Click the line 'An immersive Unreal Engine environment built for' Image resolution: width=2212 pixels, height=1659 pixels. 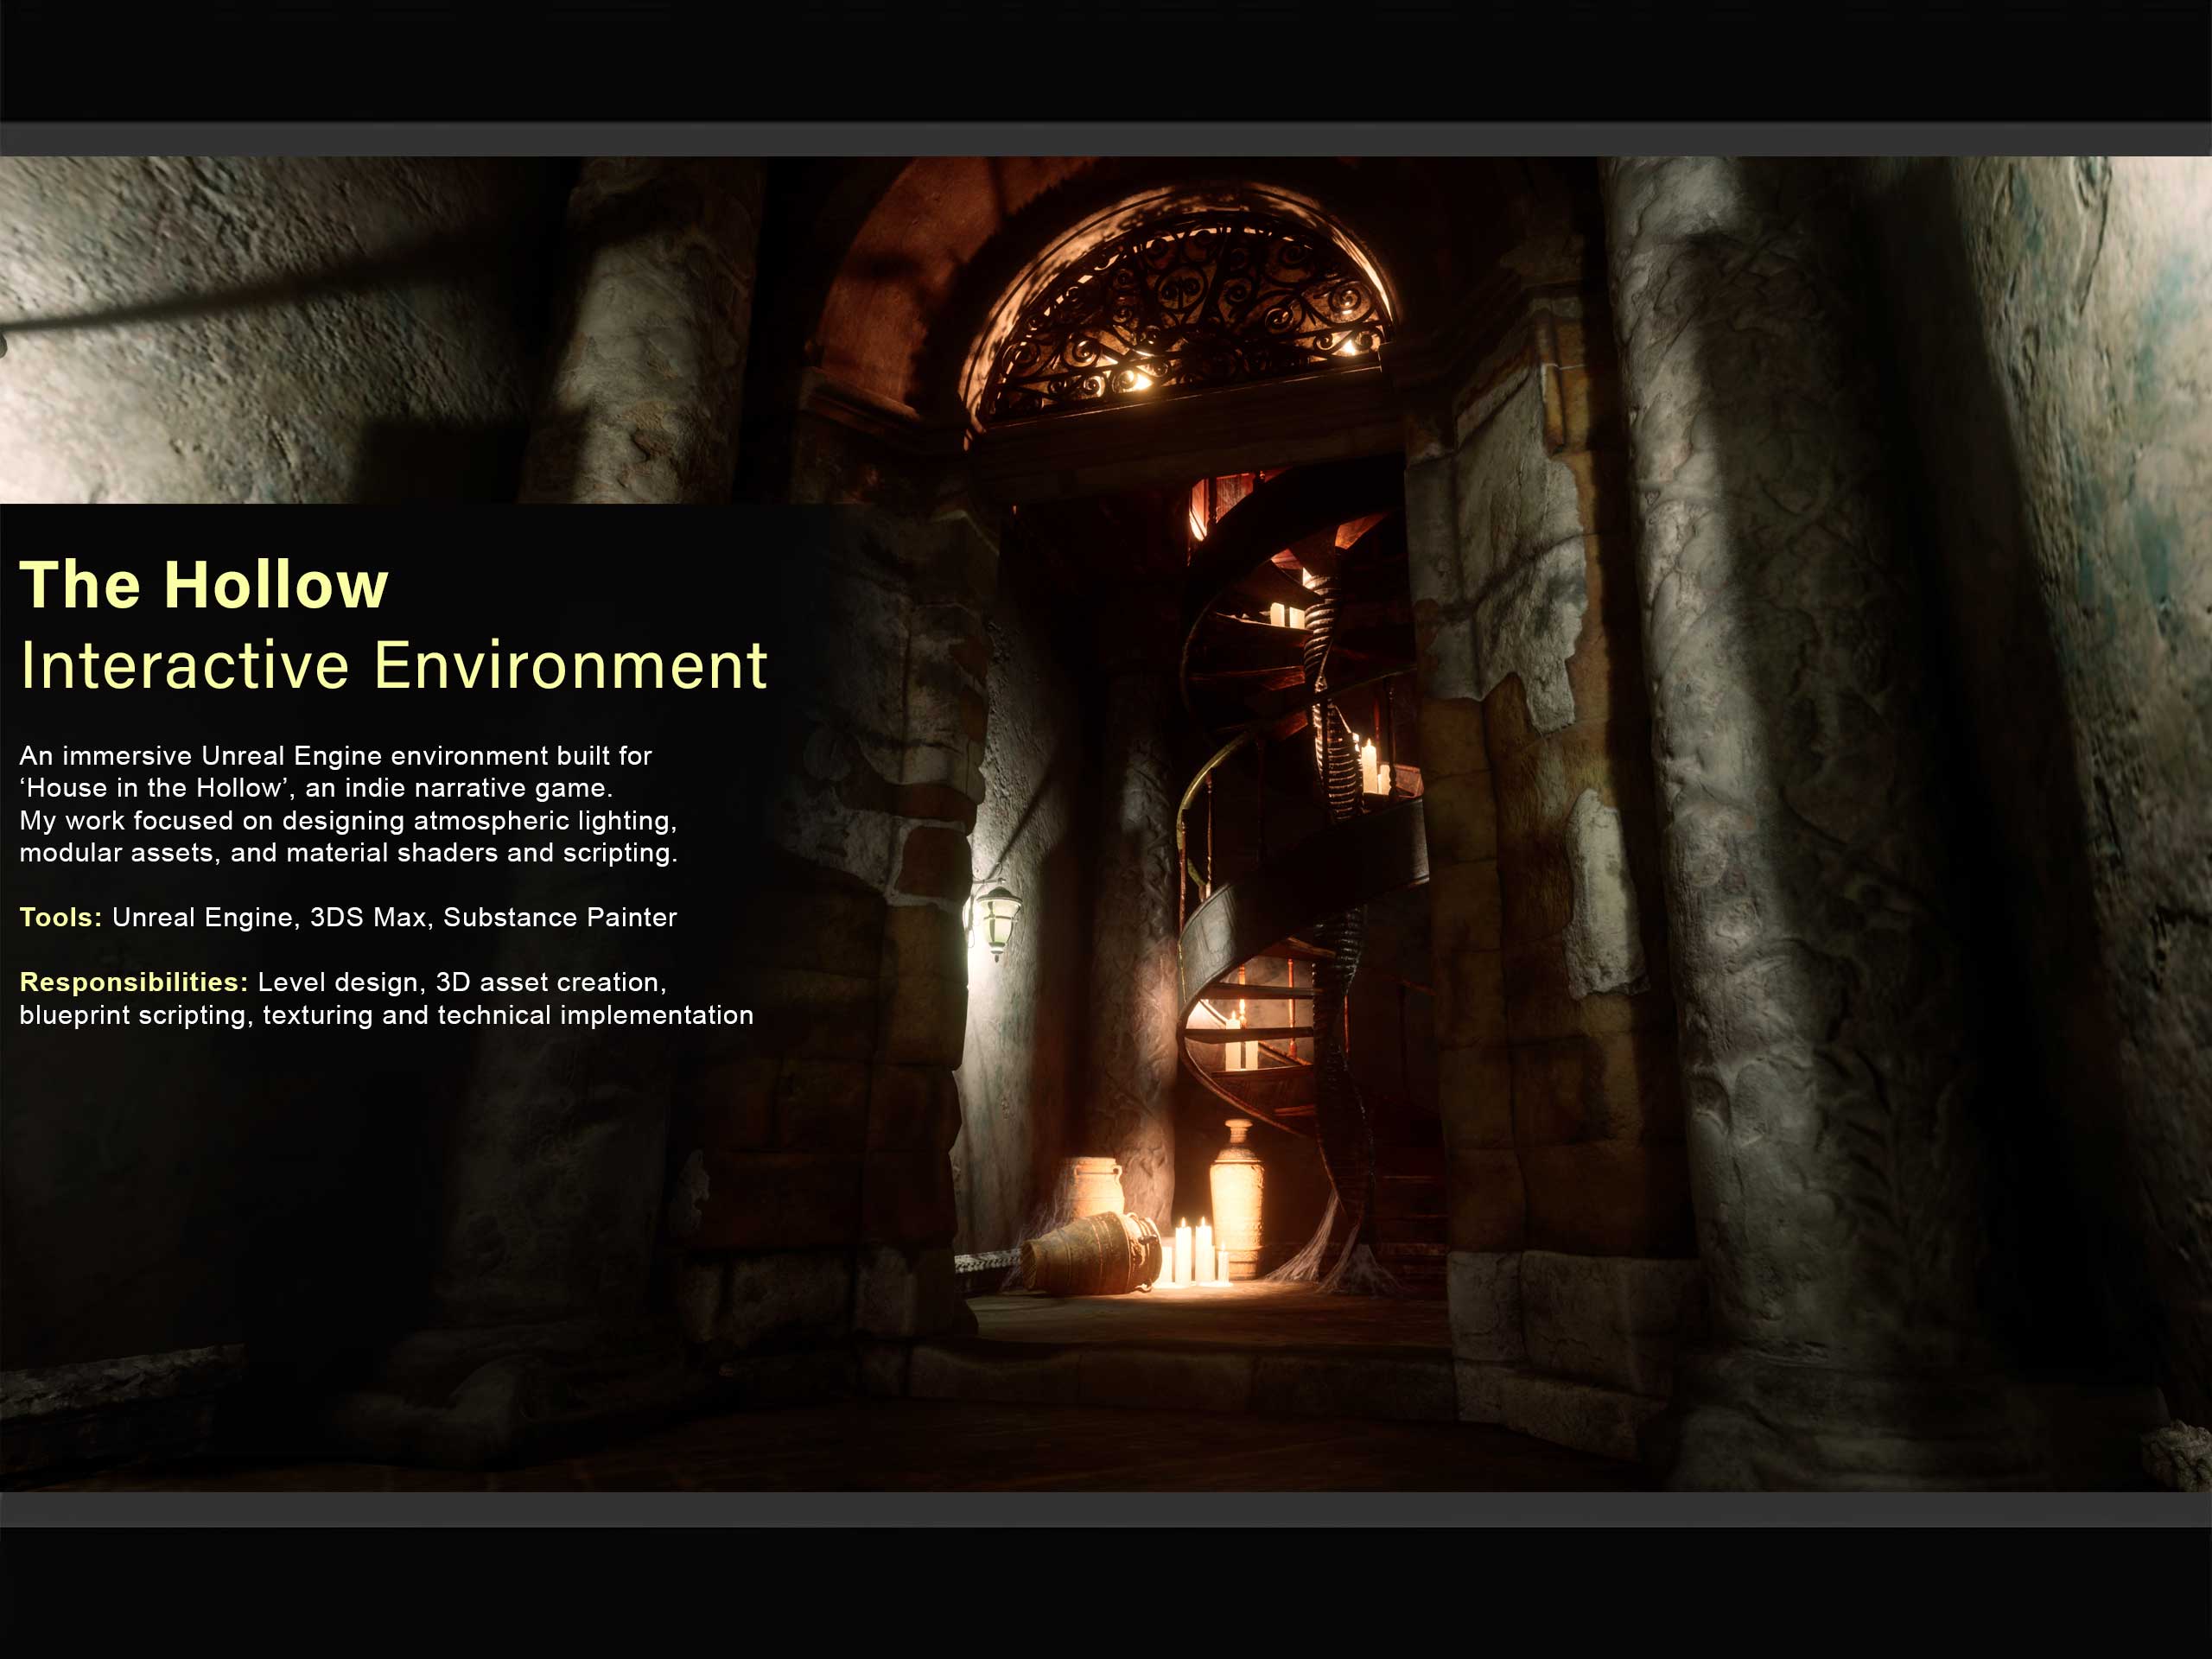point(335,756)
